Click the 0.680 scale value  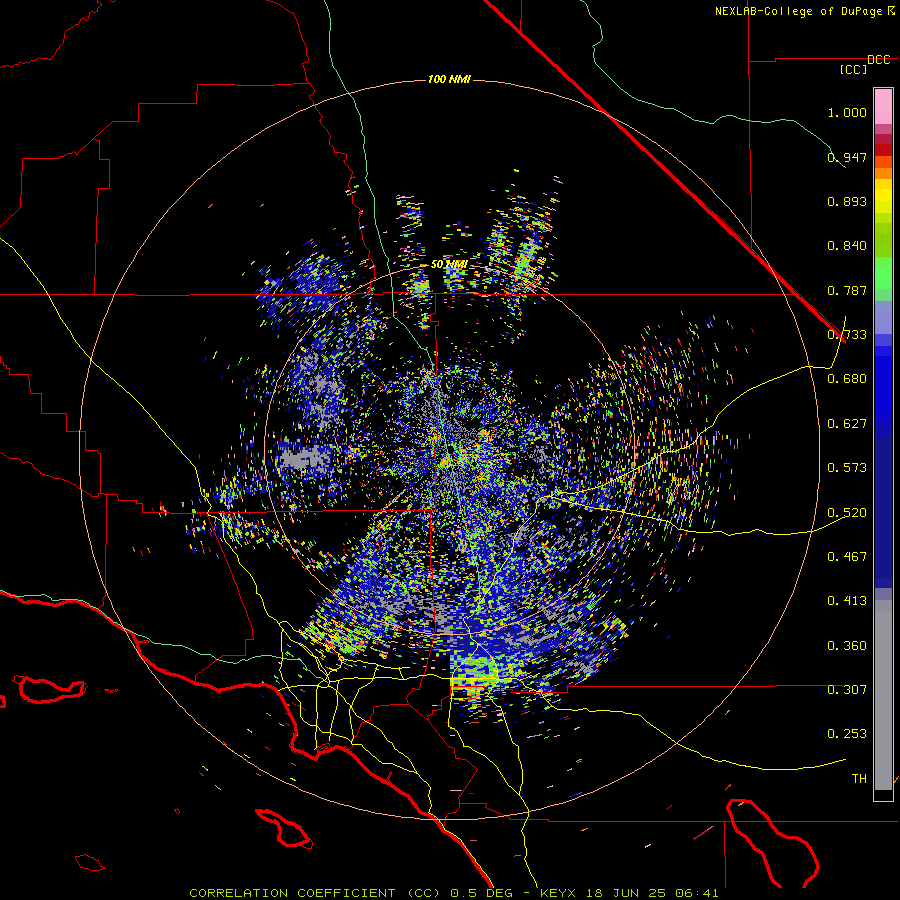click(847, 379)
